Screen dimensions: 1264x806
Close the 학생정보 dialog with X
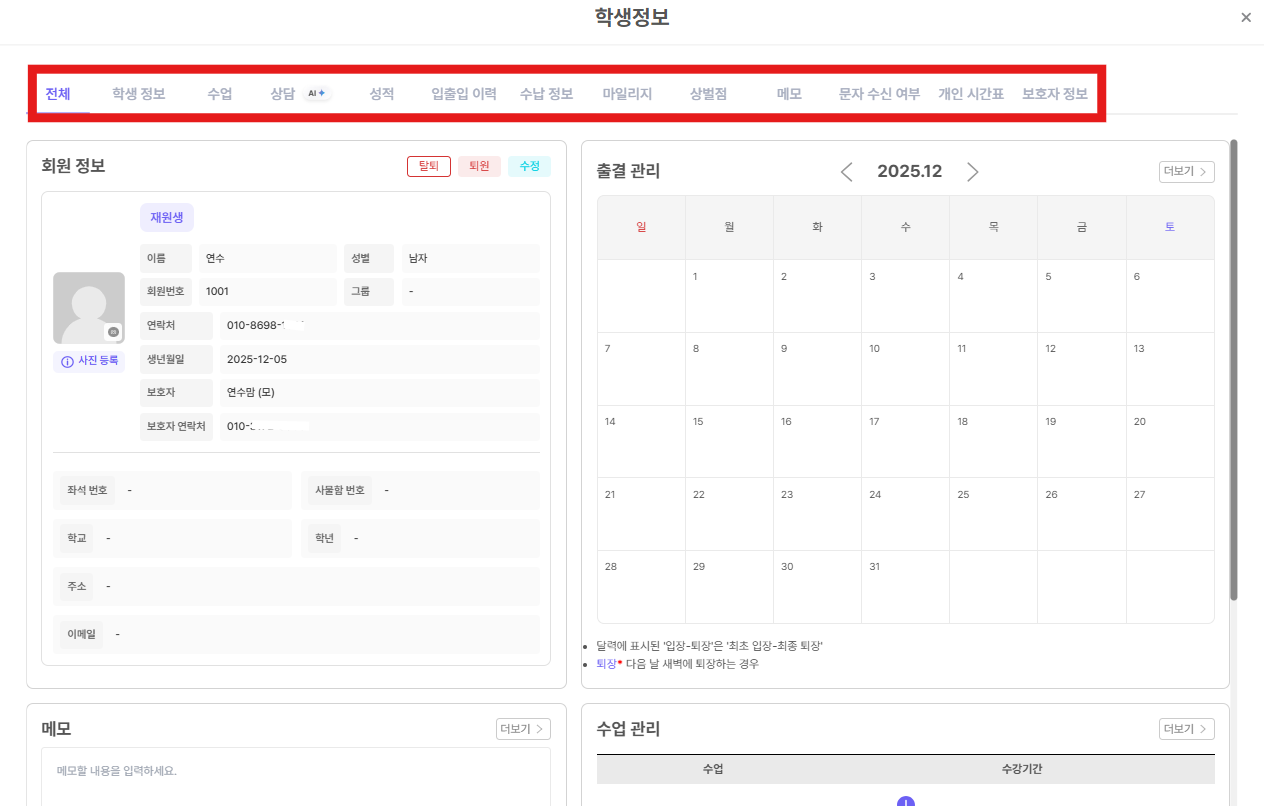coord(1245,17)
